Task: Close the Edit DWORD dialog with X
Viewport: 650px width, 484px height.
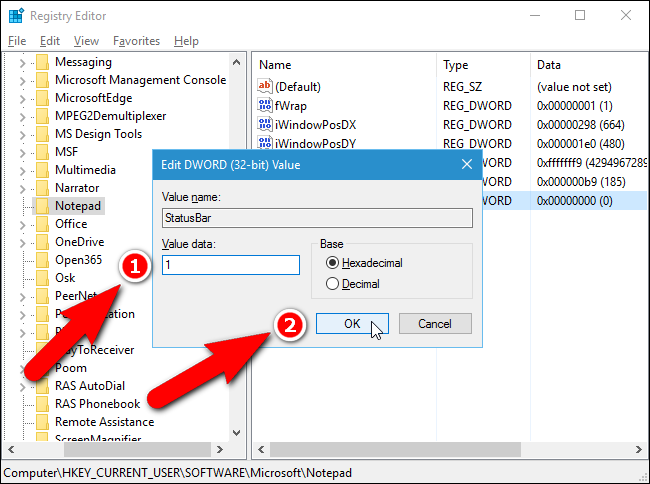Action: pyautogui.click(x=467, y=165)
